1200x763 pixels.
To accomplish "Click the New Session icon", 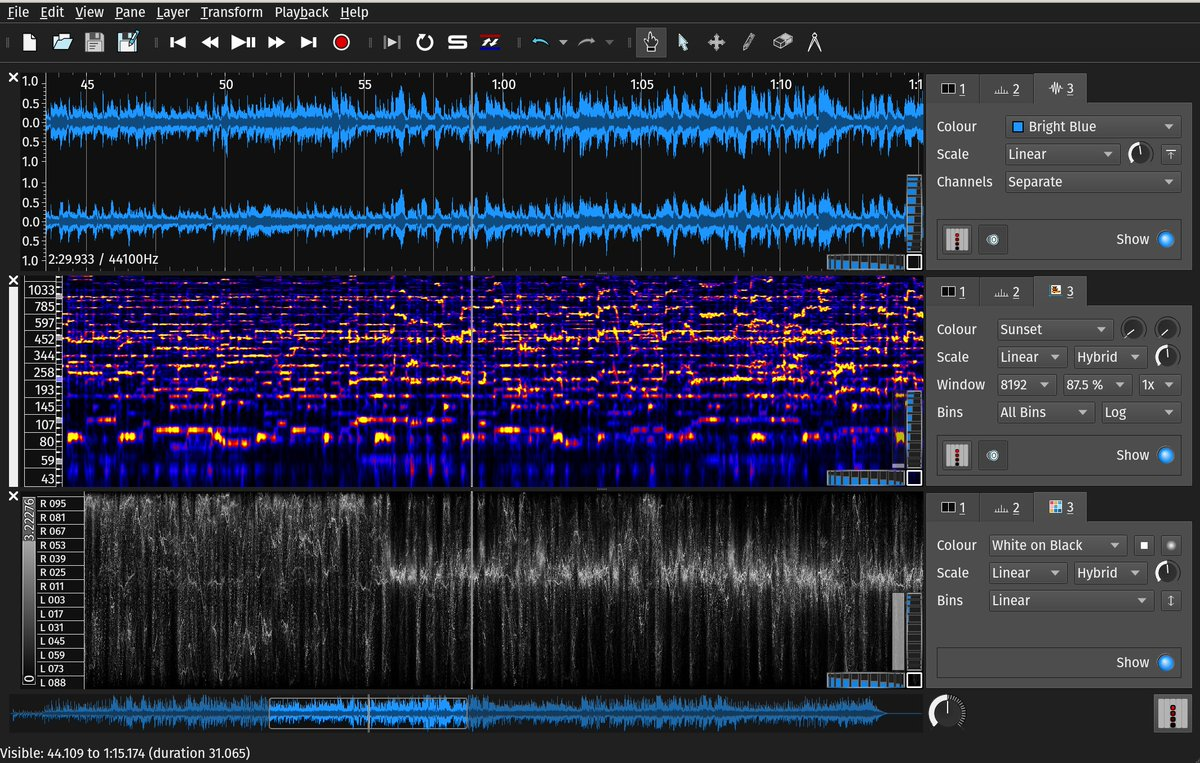I will pyautogui.click(x=30, y=42).
